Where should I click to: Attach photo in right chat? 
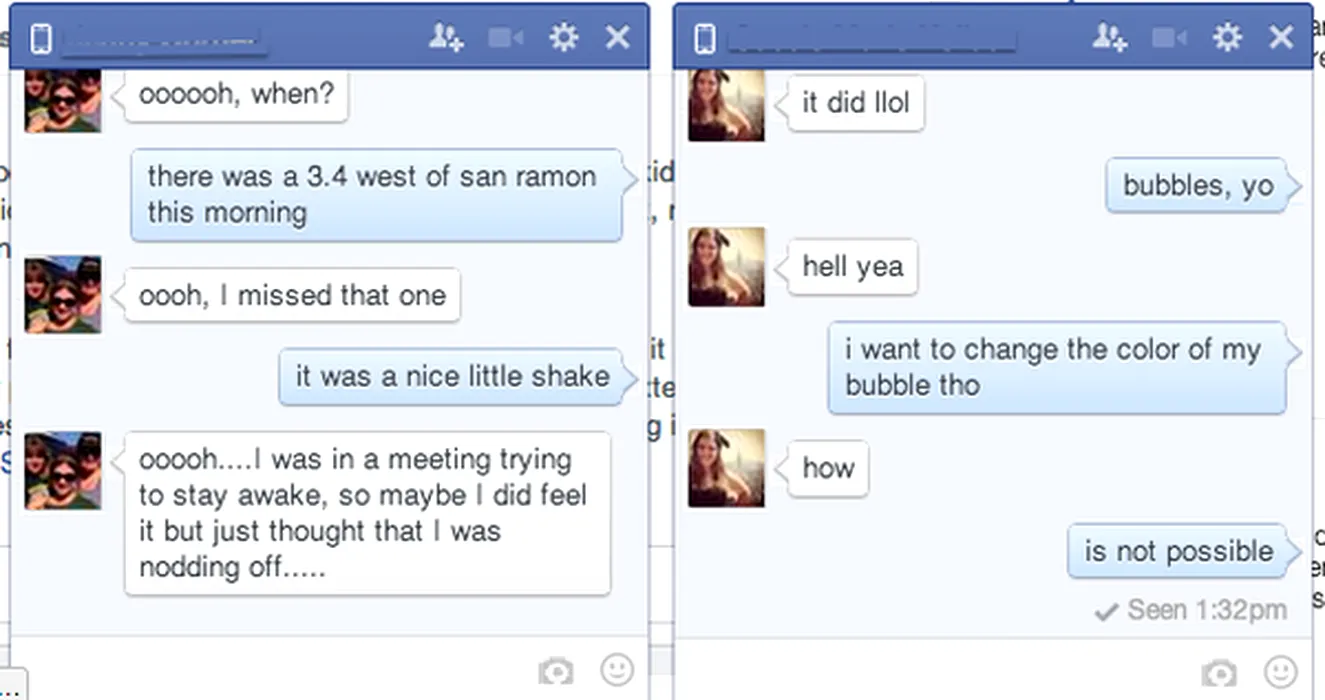pyautogui.click(x=1219, y=672)
